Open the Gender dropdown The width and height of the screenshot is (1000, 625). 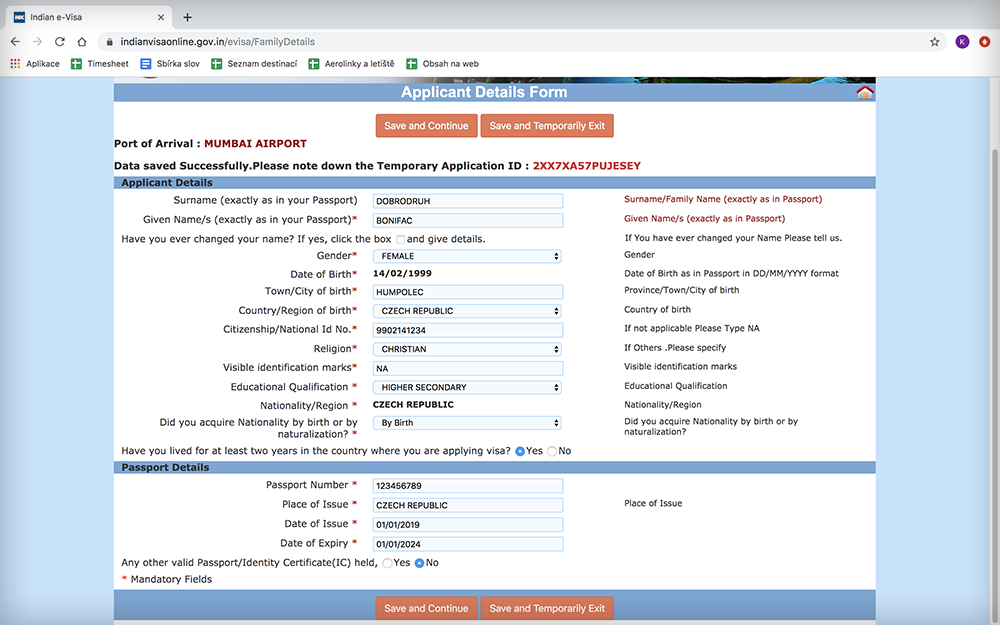tap(466, 257)
